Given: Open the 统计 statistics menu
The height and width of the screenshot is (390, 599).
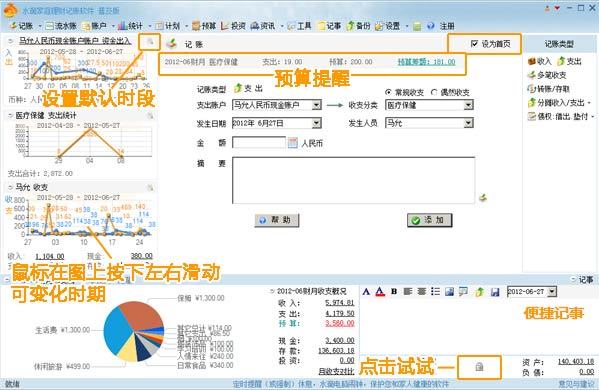Looking at the screenshot, I should pos(130,26).
